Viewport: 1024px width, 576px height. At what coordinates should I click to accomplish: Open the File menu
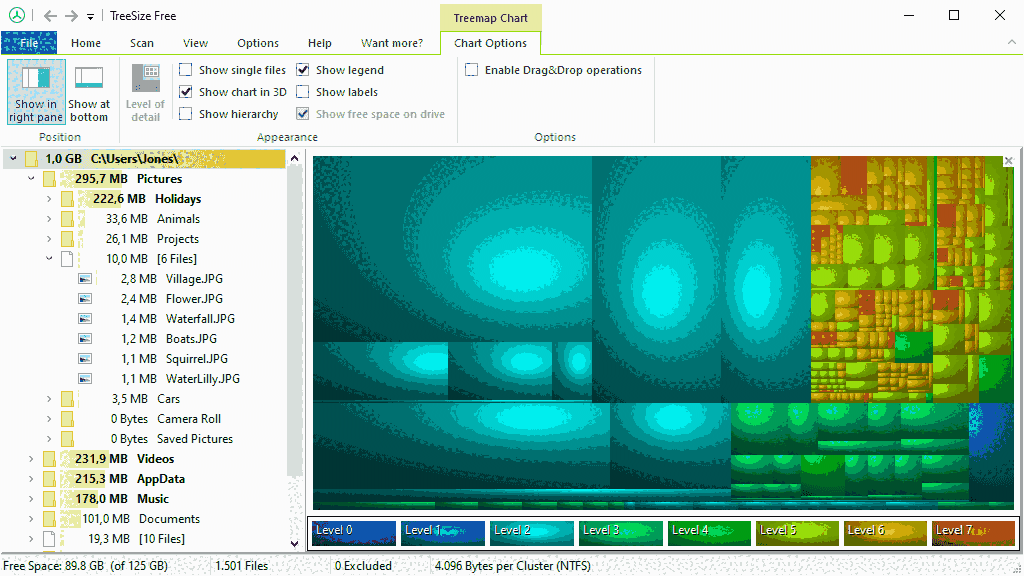click(28, 43)
